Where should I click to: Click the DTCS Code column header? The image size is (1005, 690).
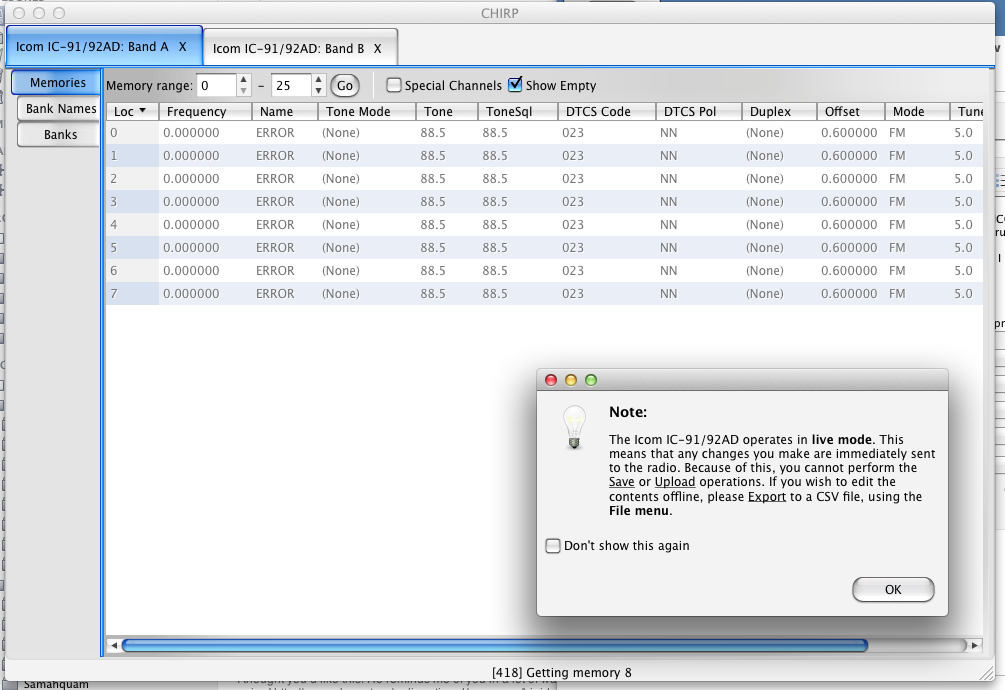[x=607, y=111]
